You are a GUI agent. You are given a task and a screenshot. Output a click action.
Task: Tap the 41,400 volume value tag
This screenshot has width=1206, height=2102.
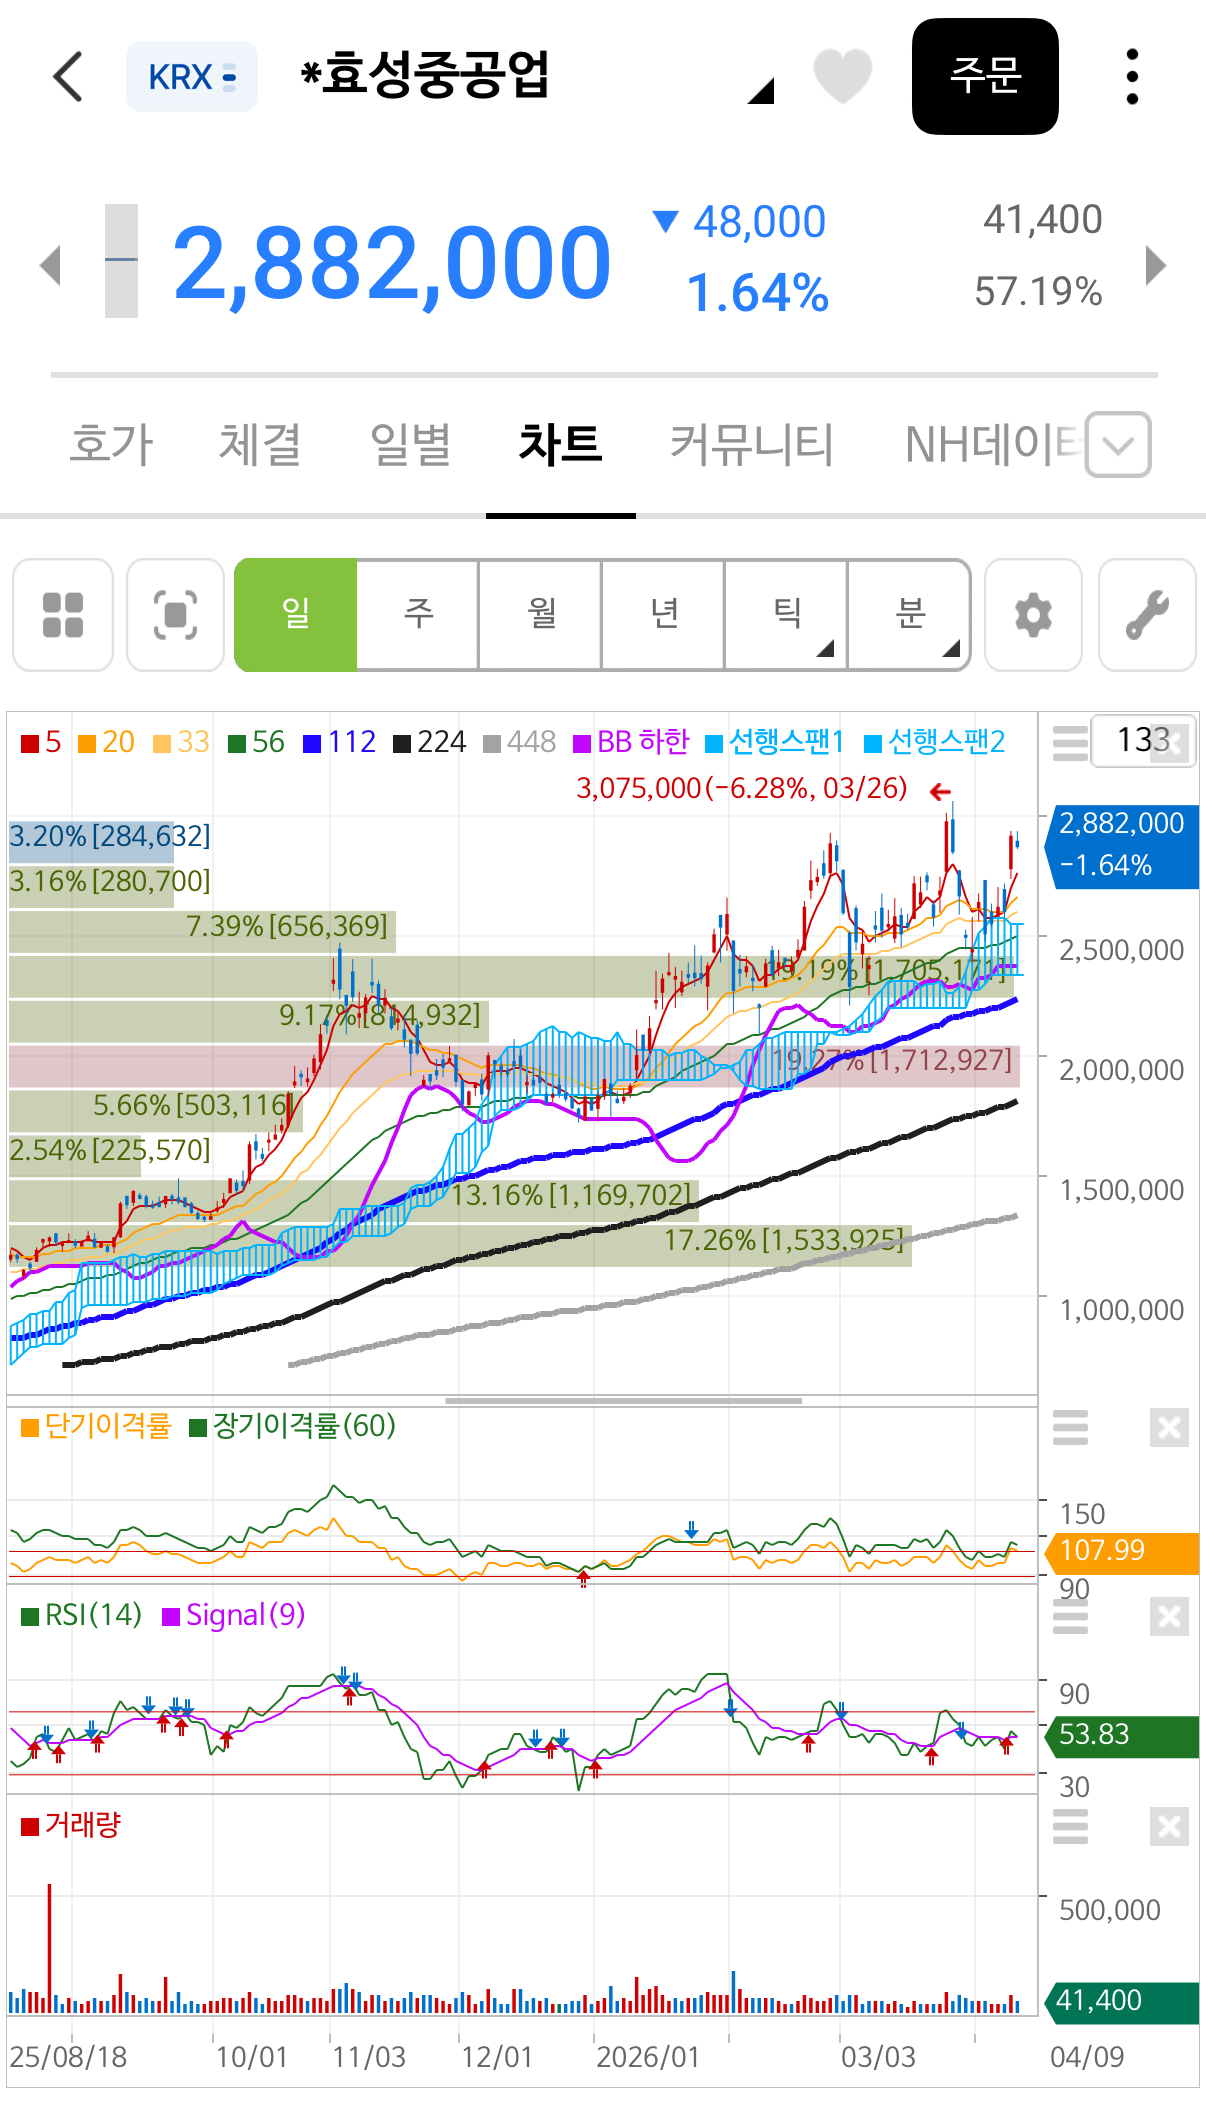click(x=1121, y=2001)
